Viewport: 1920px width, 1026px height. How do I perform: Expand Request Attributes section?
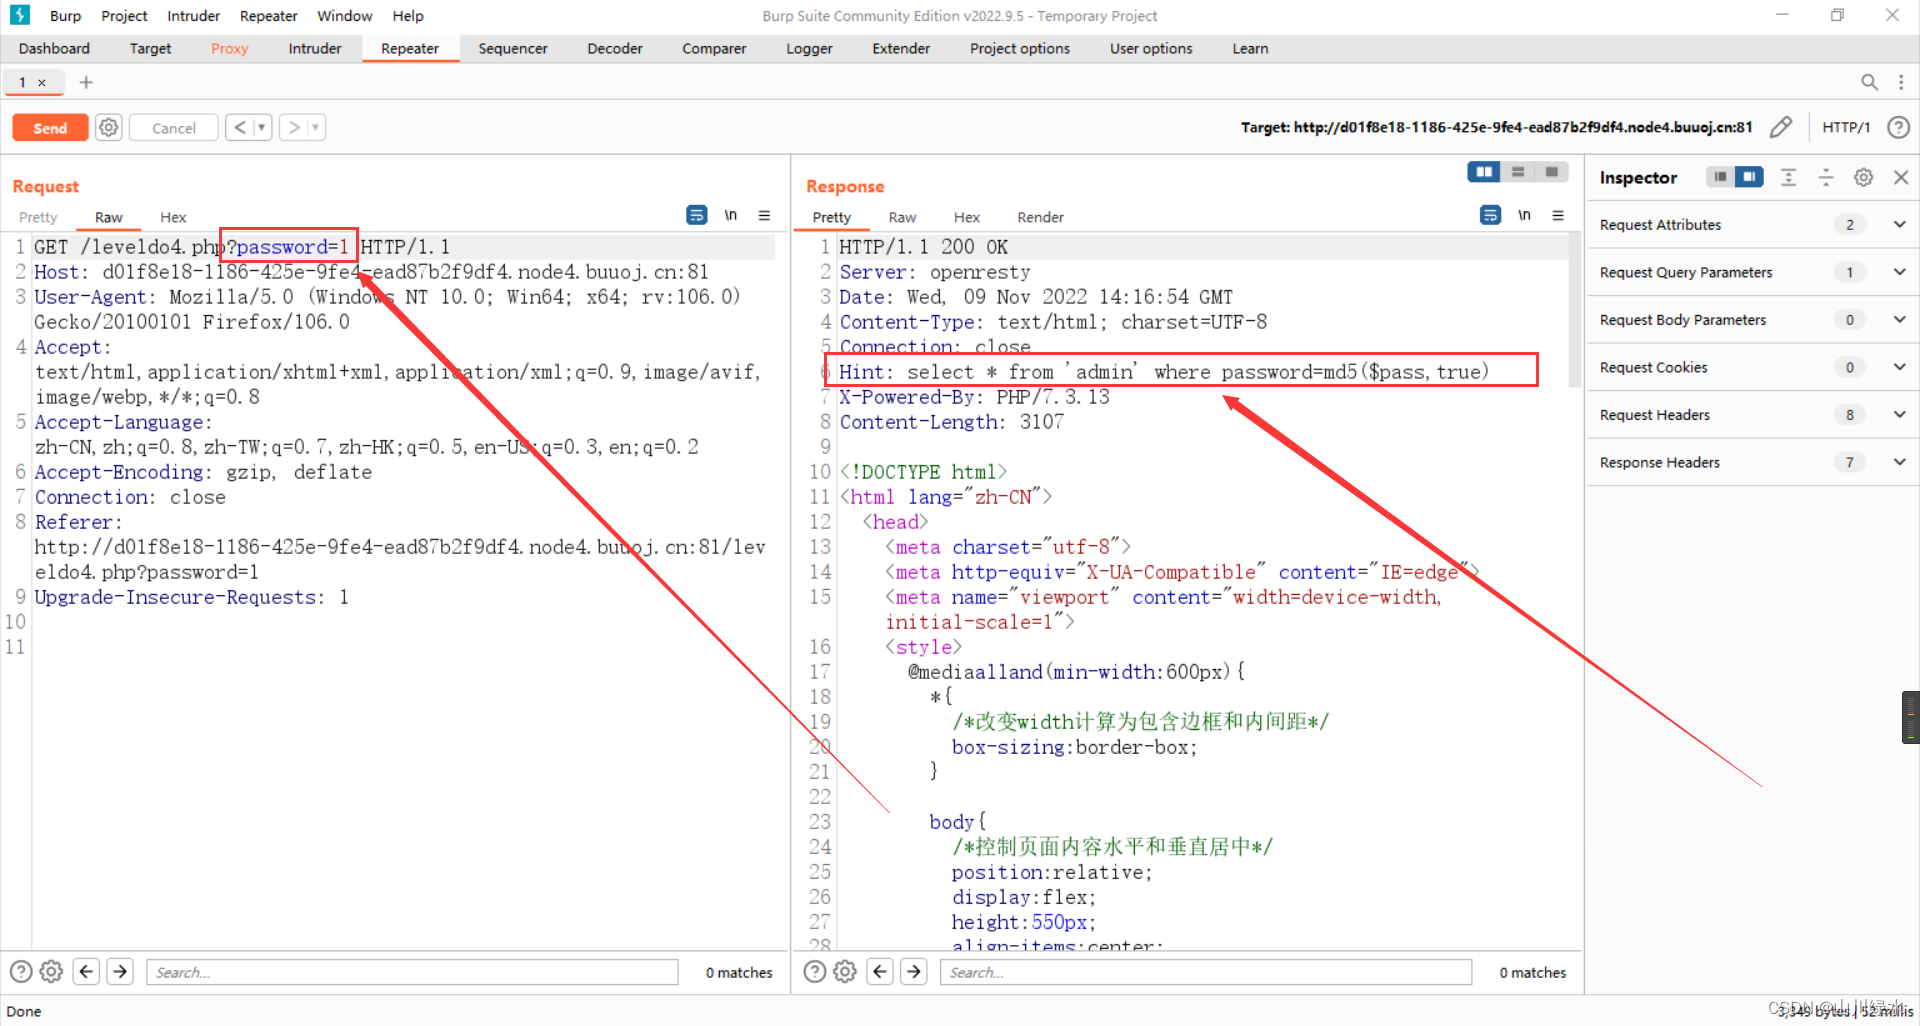pyautogui.click(x=1753, y=225)
